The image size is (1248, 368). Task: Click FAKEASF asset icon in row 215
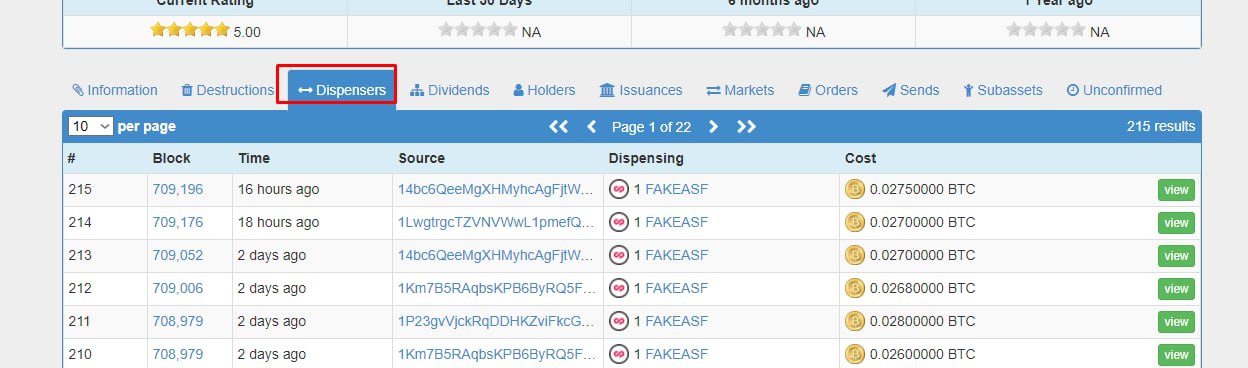coord(619,189)
